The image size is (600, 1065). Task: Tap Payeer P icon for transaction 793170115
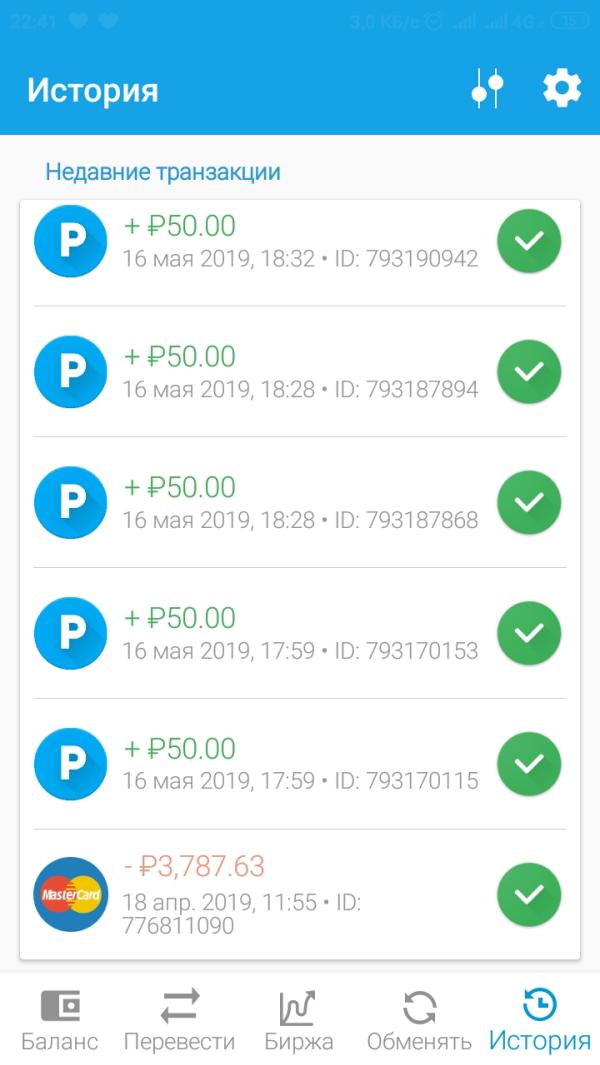71,763
